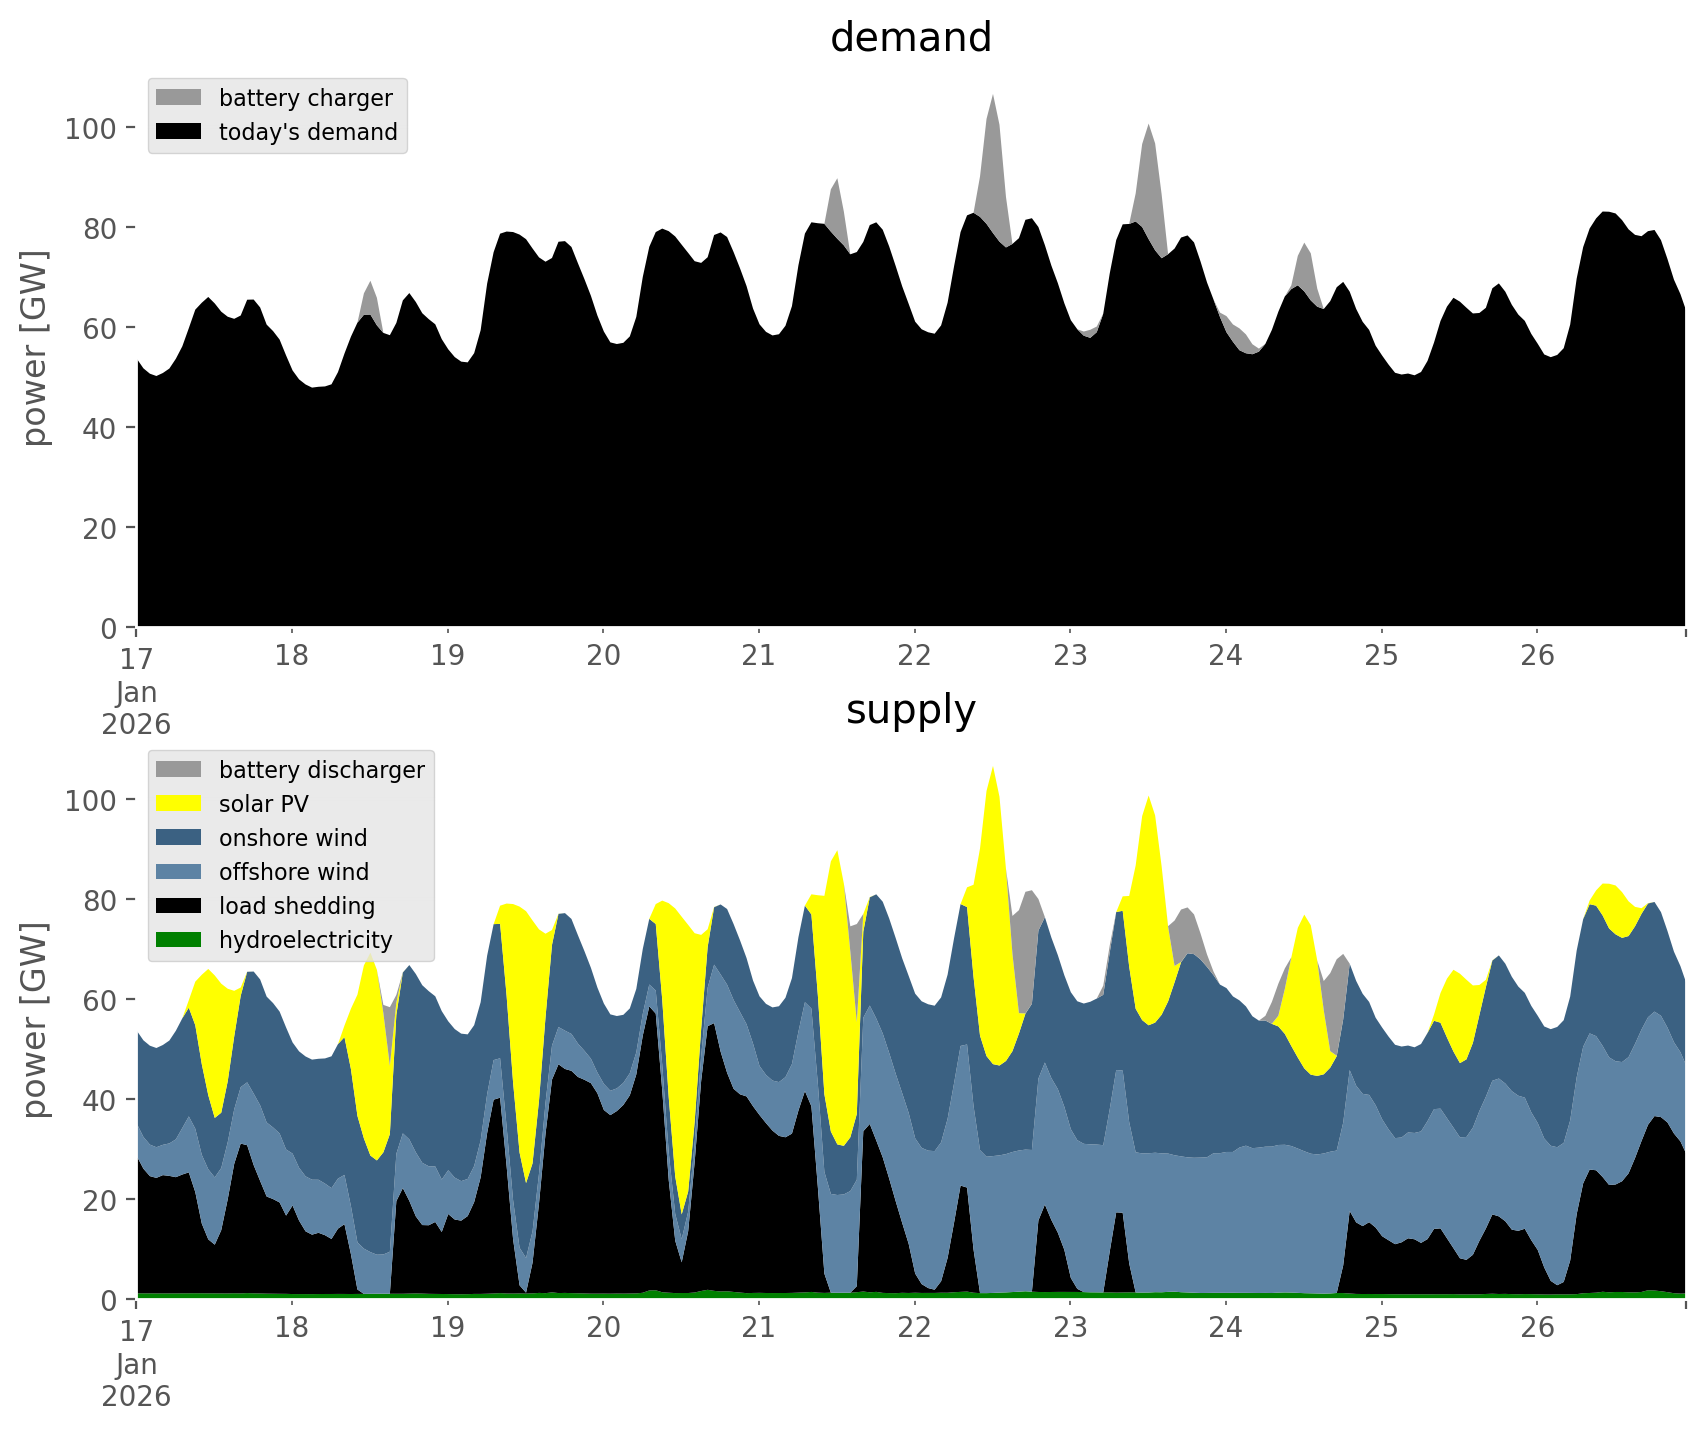Click date tick 20 on the supply chart
Viewport: 1706px width, 1431px height.
(x=603, y=1328)
